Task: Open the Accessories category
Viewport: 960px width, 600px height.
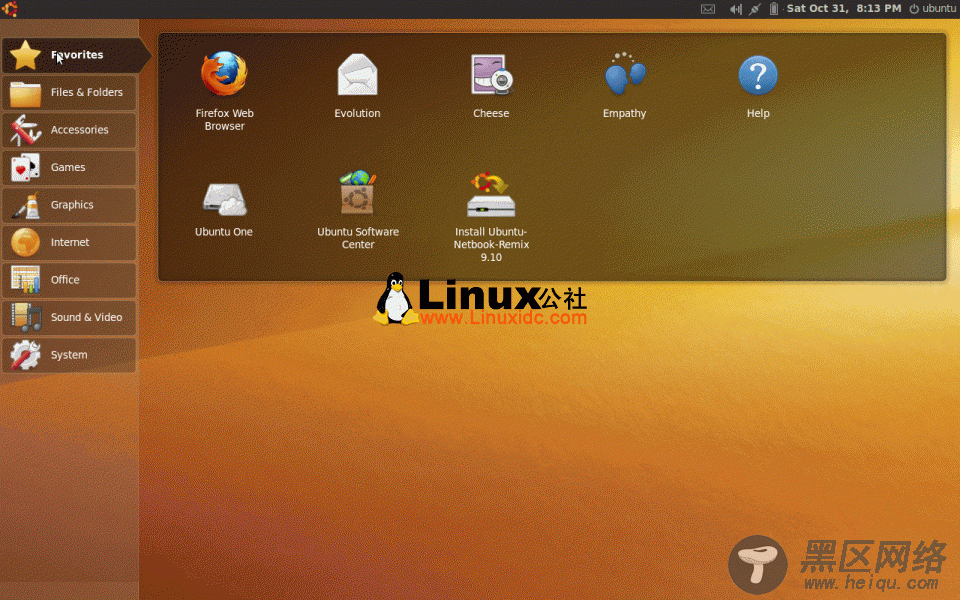Action: pyautogui.click(x=69, y=130)
